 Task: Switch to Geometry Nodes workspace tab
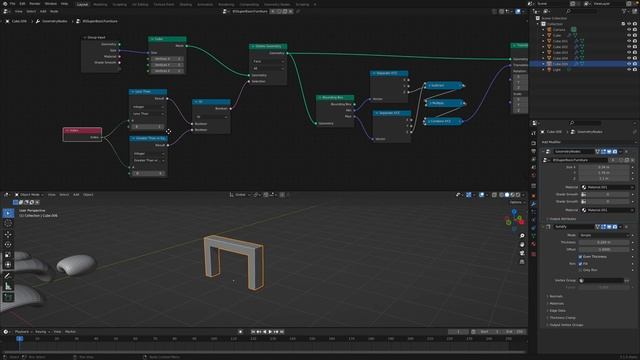click(x=277, y=4)
